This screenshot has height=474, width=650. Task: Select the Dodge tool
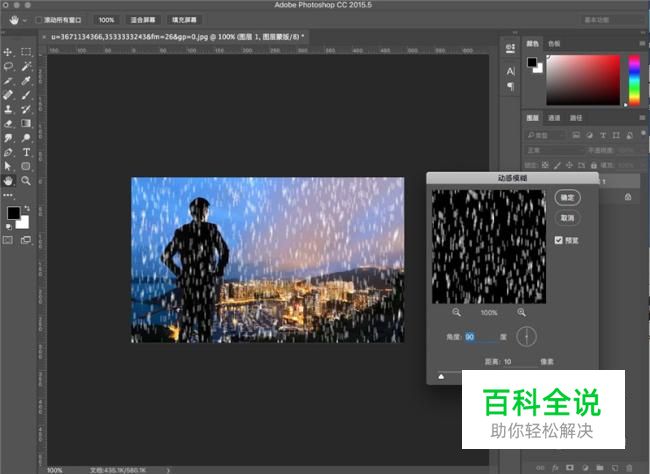(26, 138)
